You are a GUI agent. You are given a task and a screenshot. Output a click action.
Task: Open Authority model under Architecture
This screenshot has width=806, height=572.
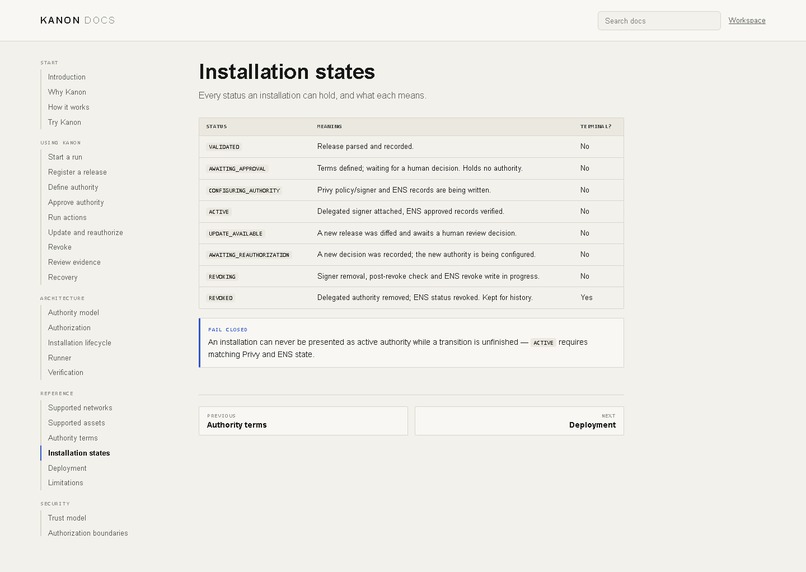[74, 312]
